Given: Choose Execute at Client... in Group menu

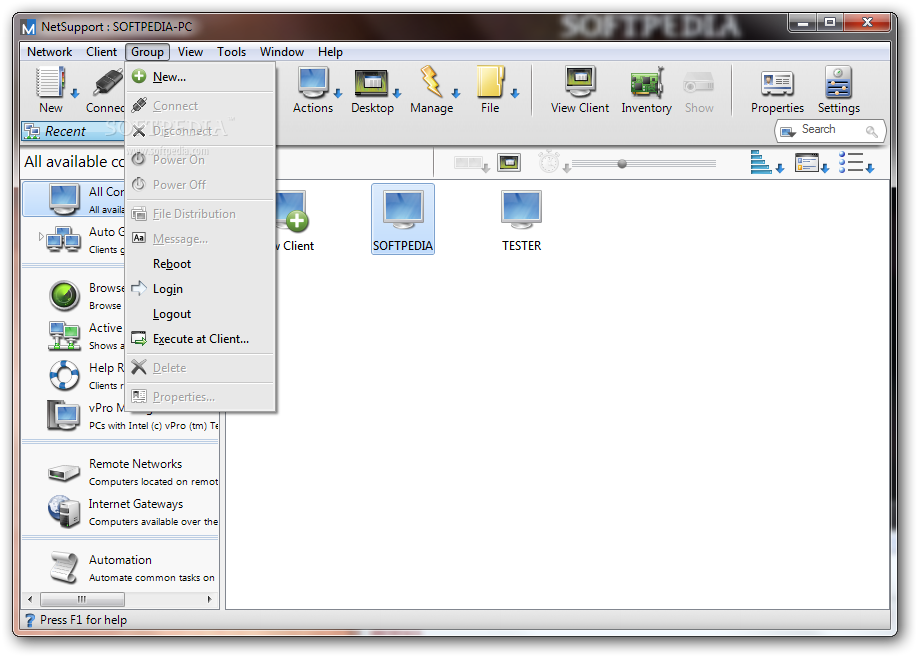Looking at the screenshot, I should click(x=201, y=339).
